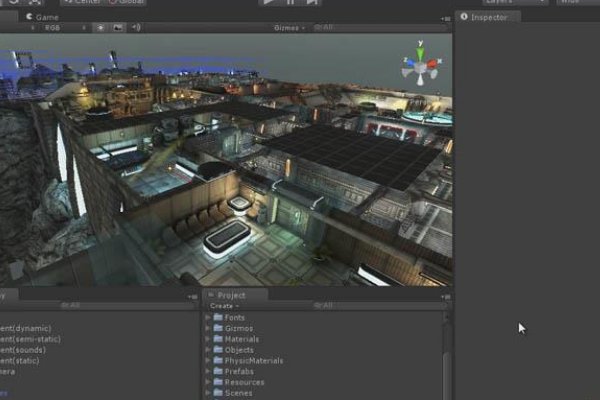Expand the Prefabs folder arrow

(x=208, y=371)
